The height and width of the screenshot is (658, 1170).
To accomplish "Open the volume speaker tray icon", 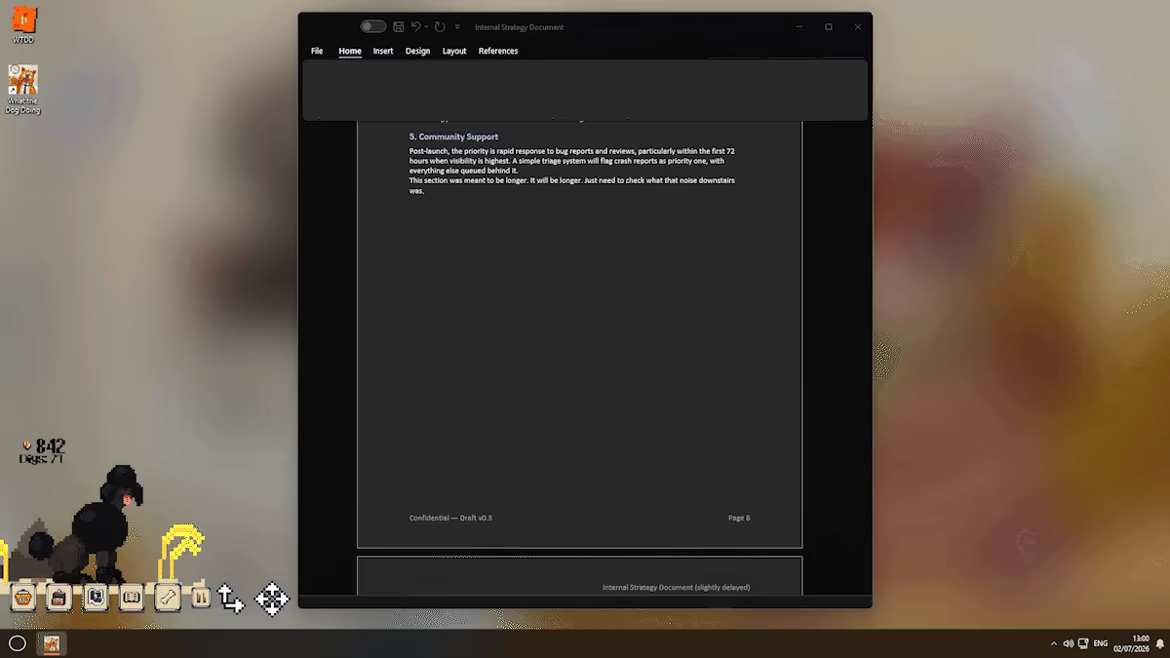I will [x=1068, y=644].
